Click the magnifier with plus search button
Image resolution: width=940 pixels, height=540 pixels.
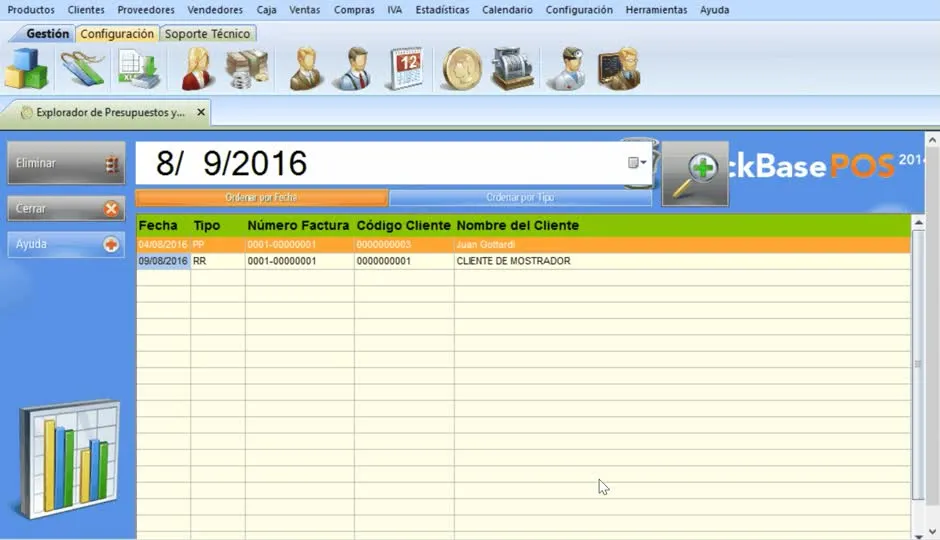[695, 174]
